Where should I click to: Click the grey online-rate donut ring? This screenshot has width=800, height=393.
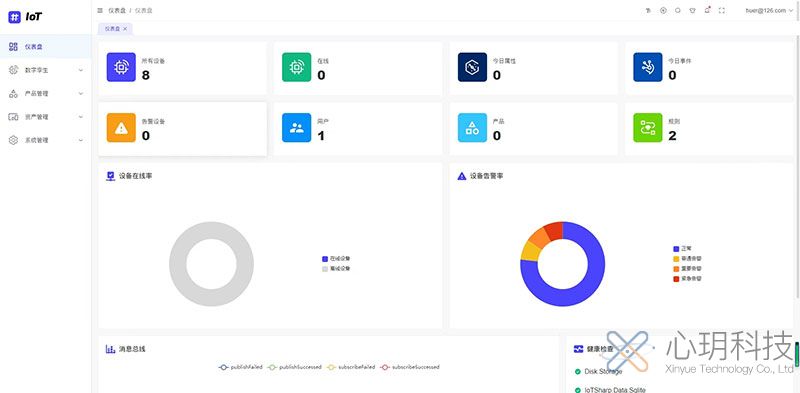pyautogui.click(x=178, y=264)
